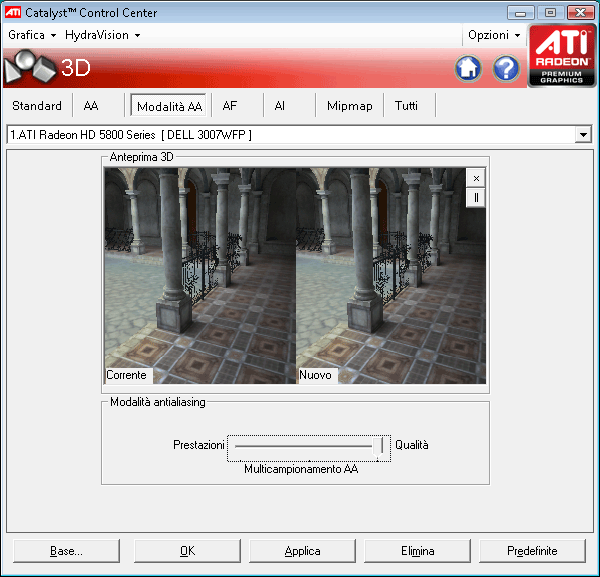Open Help via question mark icon
This screenshot has width=600, height=577.
(506, 68)
